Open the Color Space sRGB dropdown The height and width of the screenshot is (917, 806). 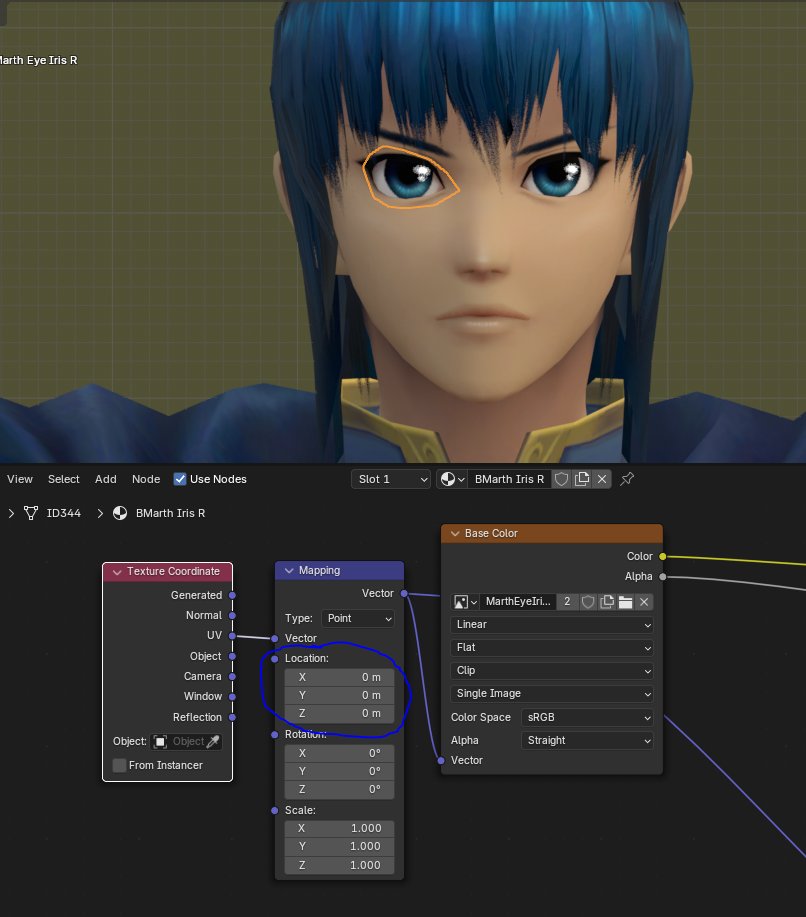[x=587, y=718]
